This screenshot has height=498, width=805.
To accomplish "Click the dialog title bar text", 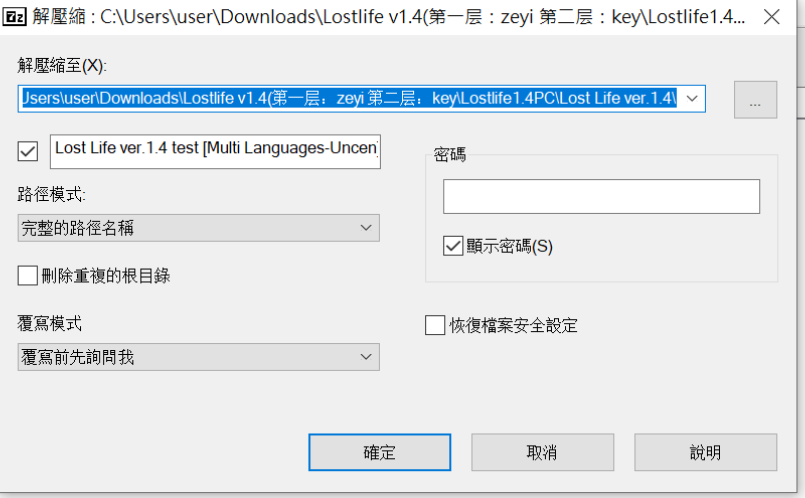I will (400, 17).
